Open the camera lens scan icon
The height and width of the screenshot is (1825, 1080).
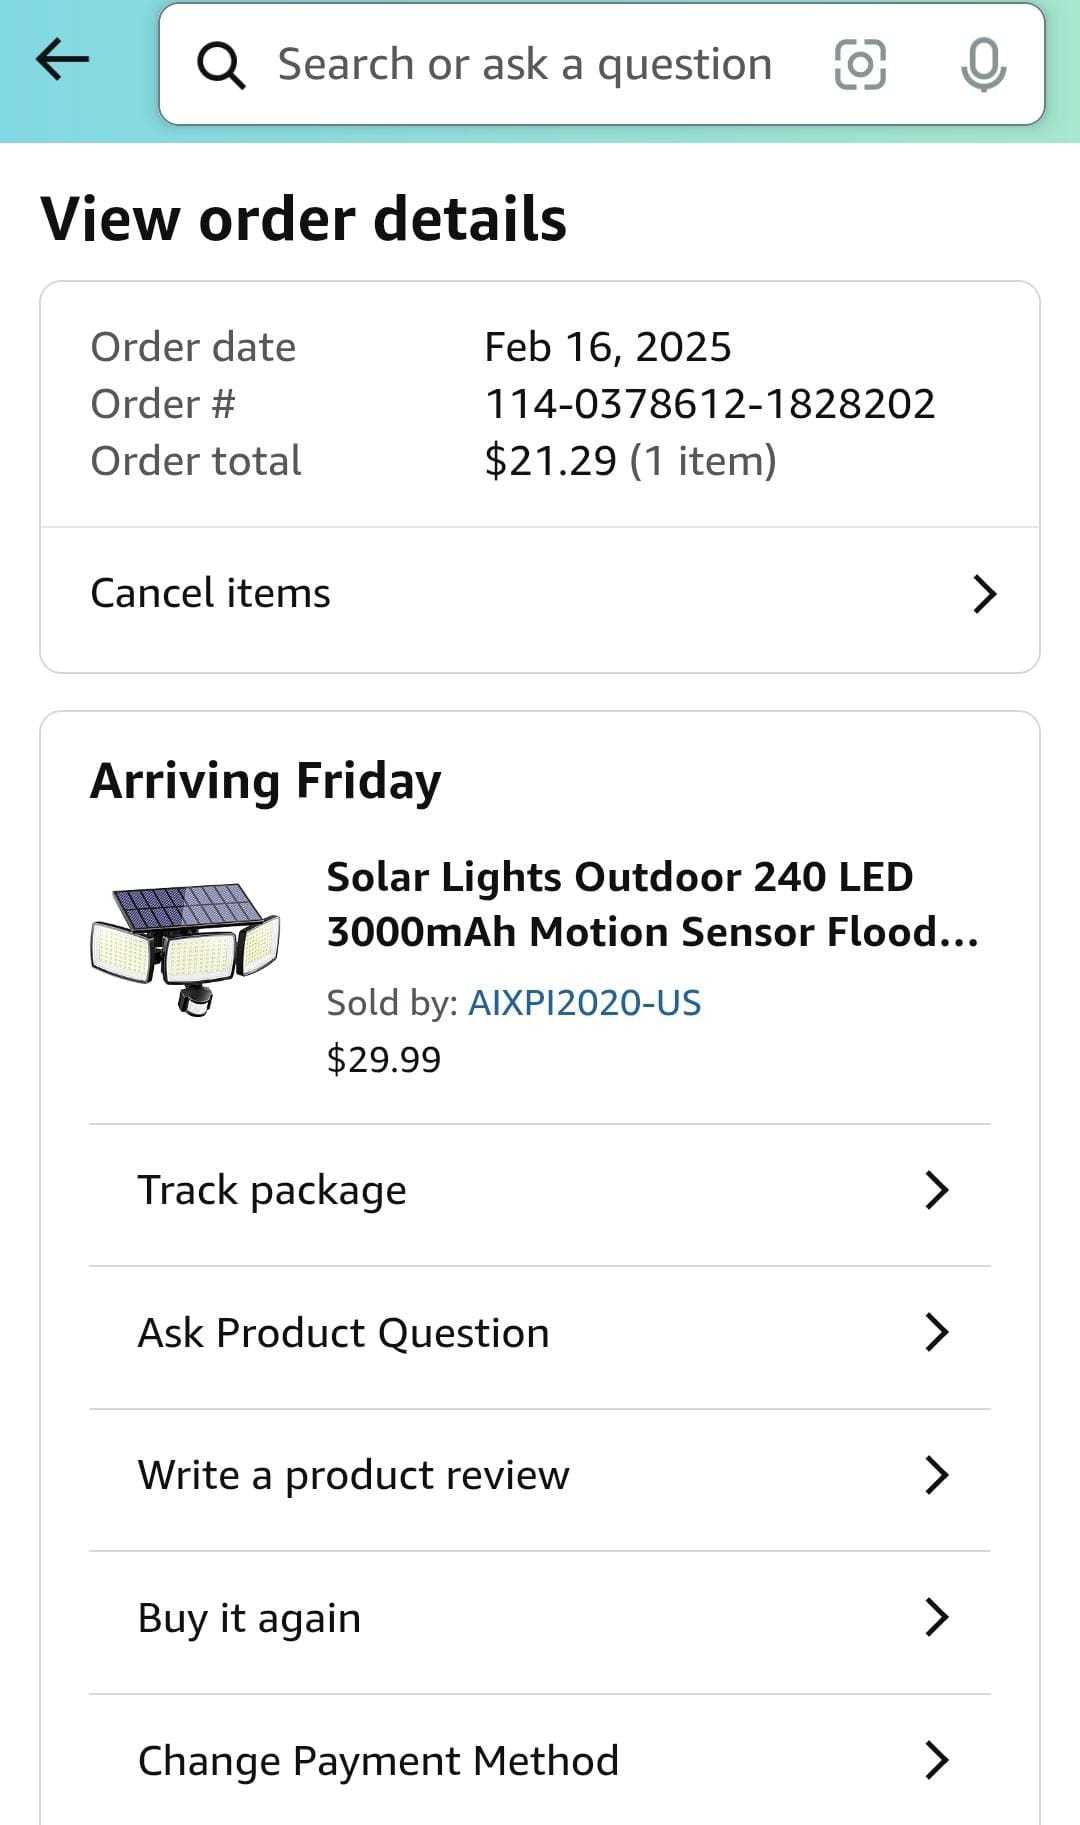pyautogui.click(x=860, y=65)
